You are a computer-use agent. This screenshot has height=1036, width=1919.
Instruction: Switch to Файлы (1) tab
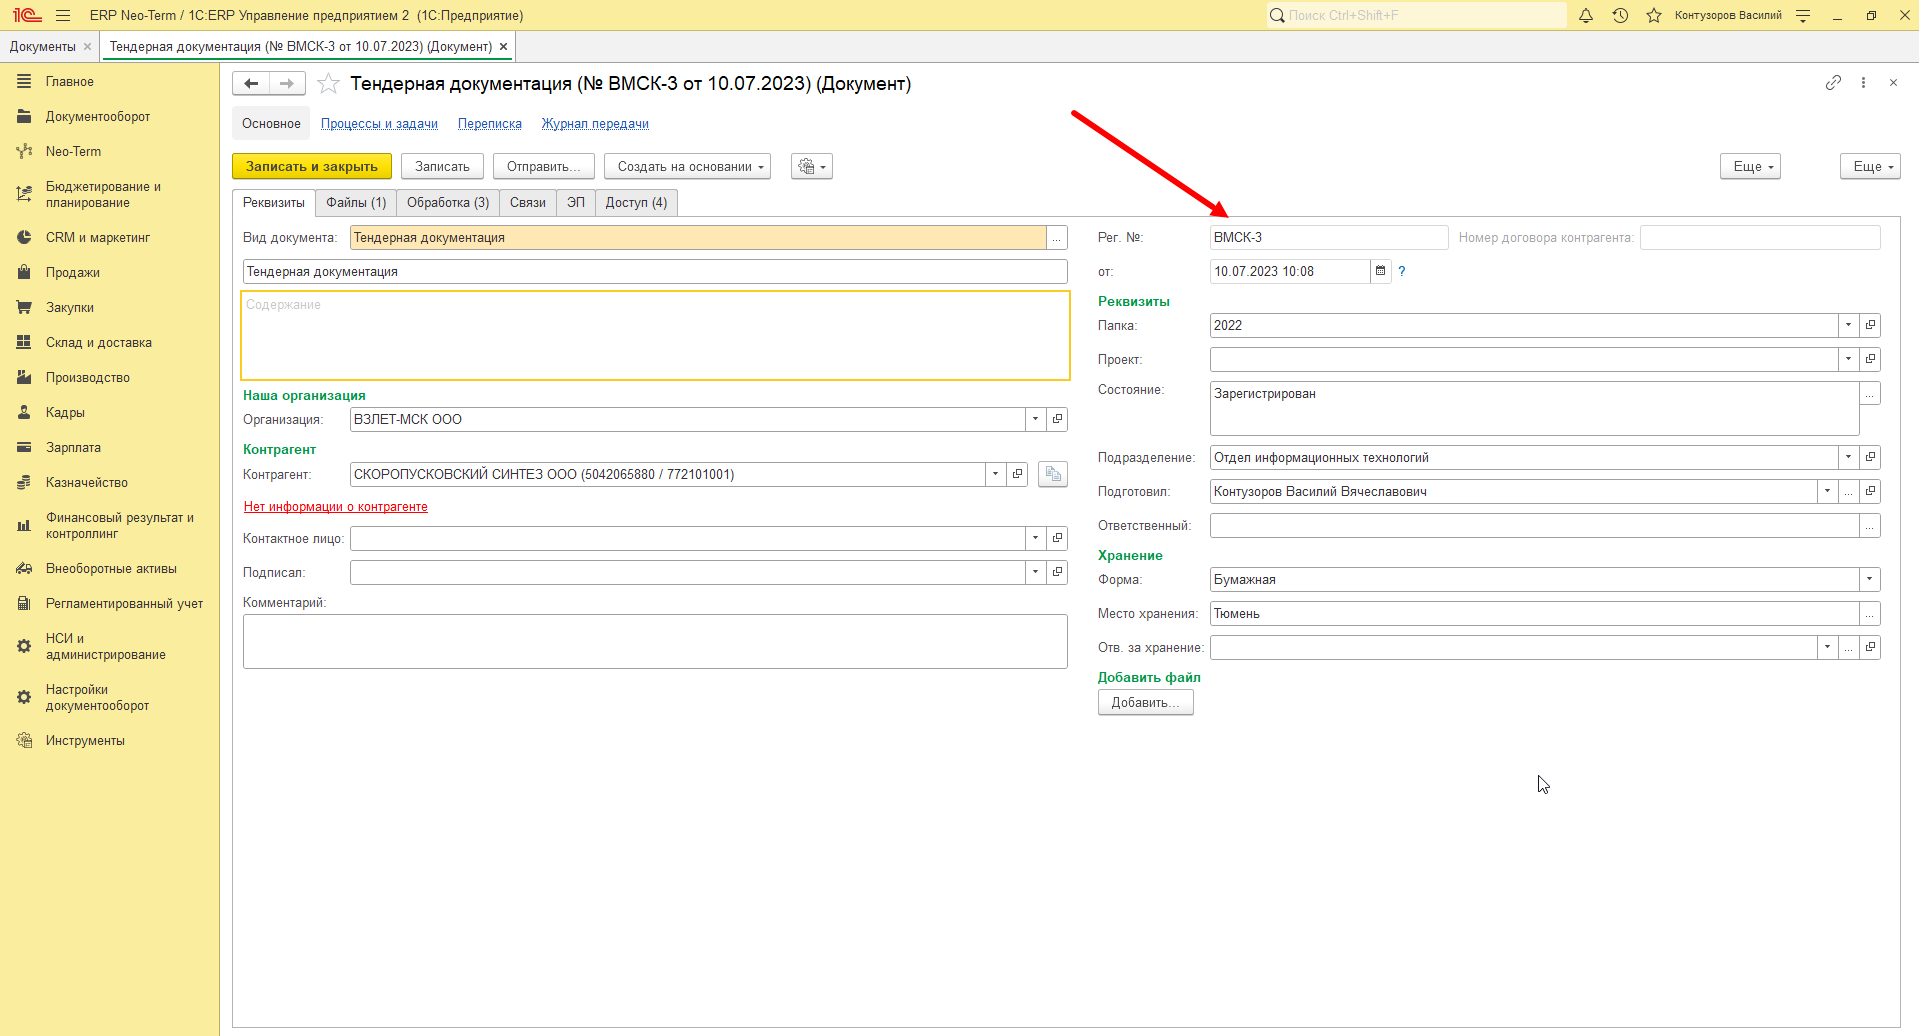(x=356, y=202)
